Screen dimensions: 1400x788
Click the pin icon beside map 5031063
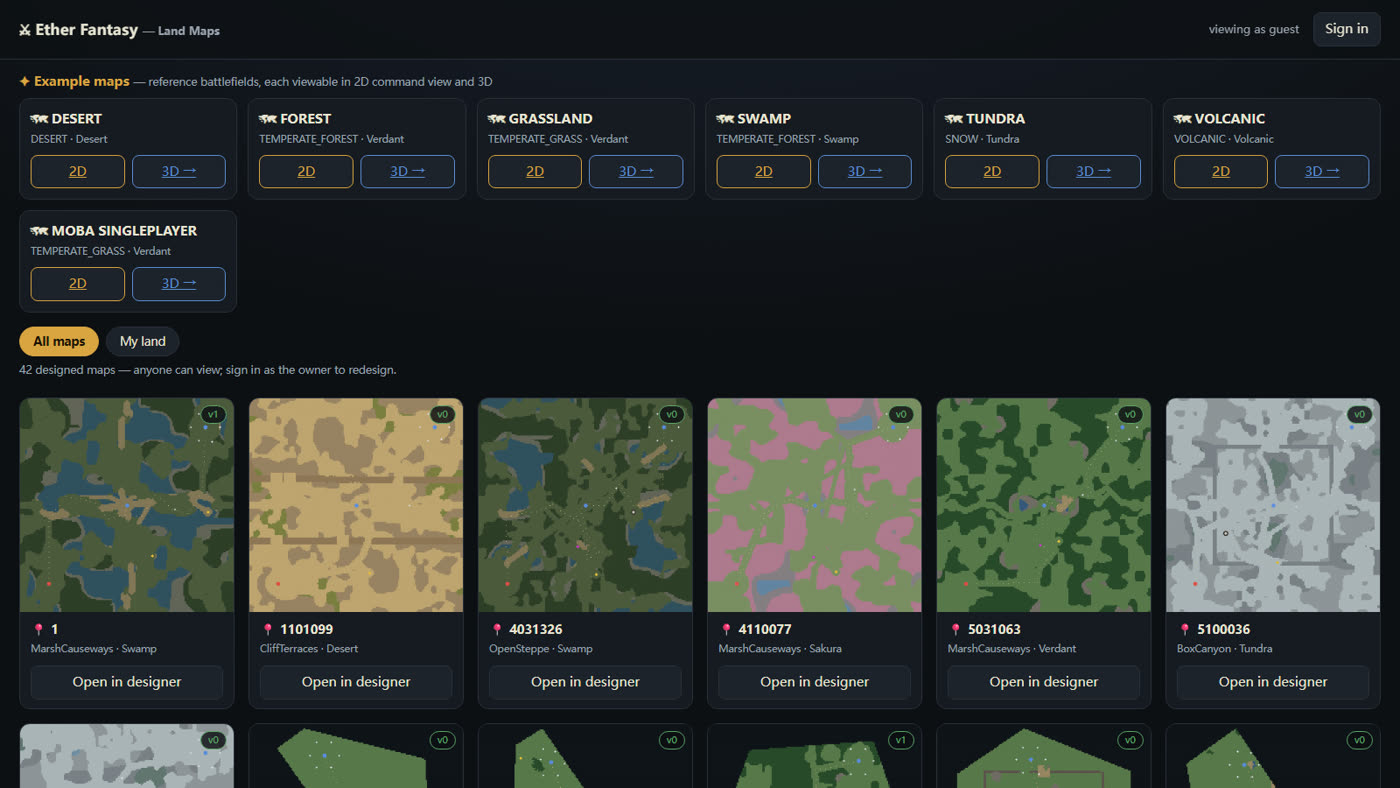point(955,630)
